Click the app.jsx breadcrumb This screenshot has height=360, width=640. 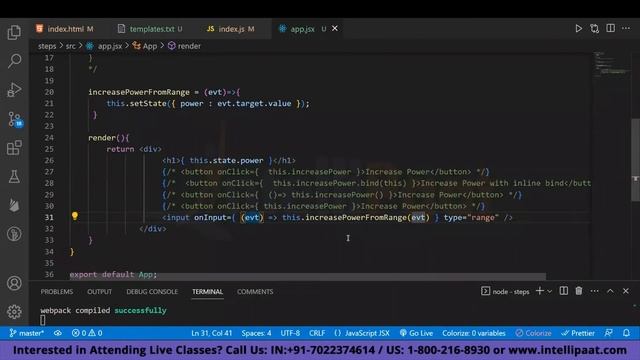click(x=104, y=46)
